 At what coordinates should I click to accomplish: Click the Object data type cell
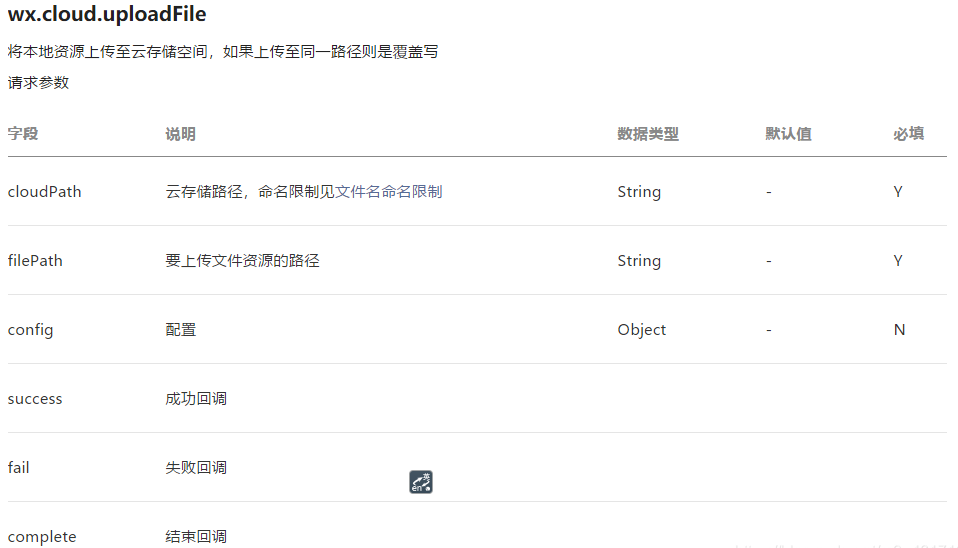click(x=642, y=330)
